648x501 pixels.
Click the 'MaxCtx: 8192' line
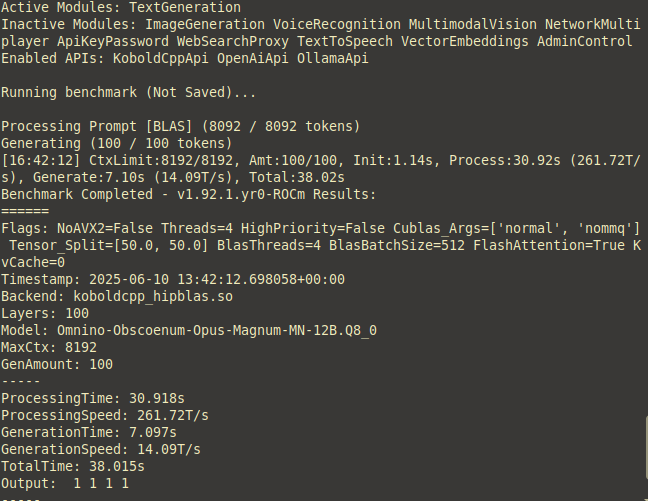pos(49,347)
